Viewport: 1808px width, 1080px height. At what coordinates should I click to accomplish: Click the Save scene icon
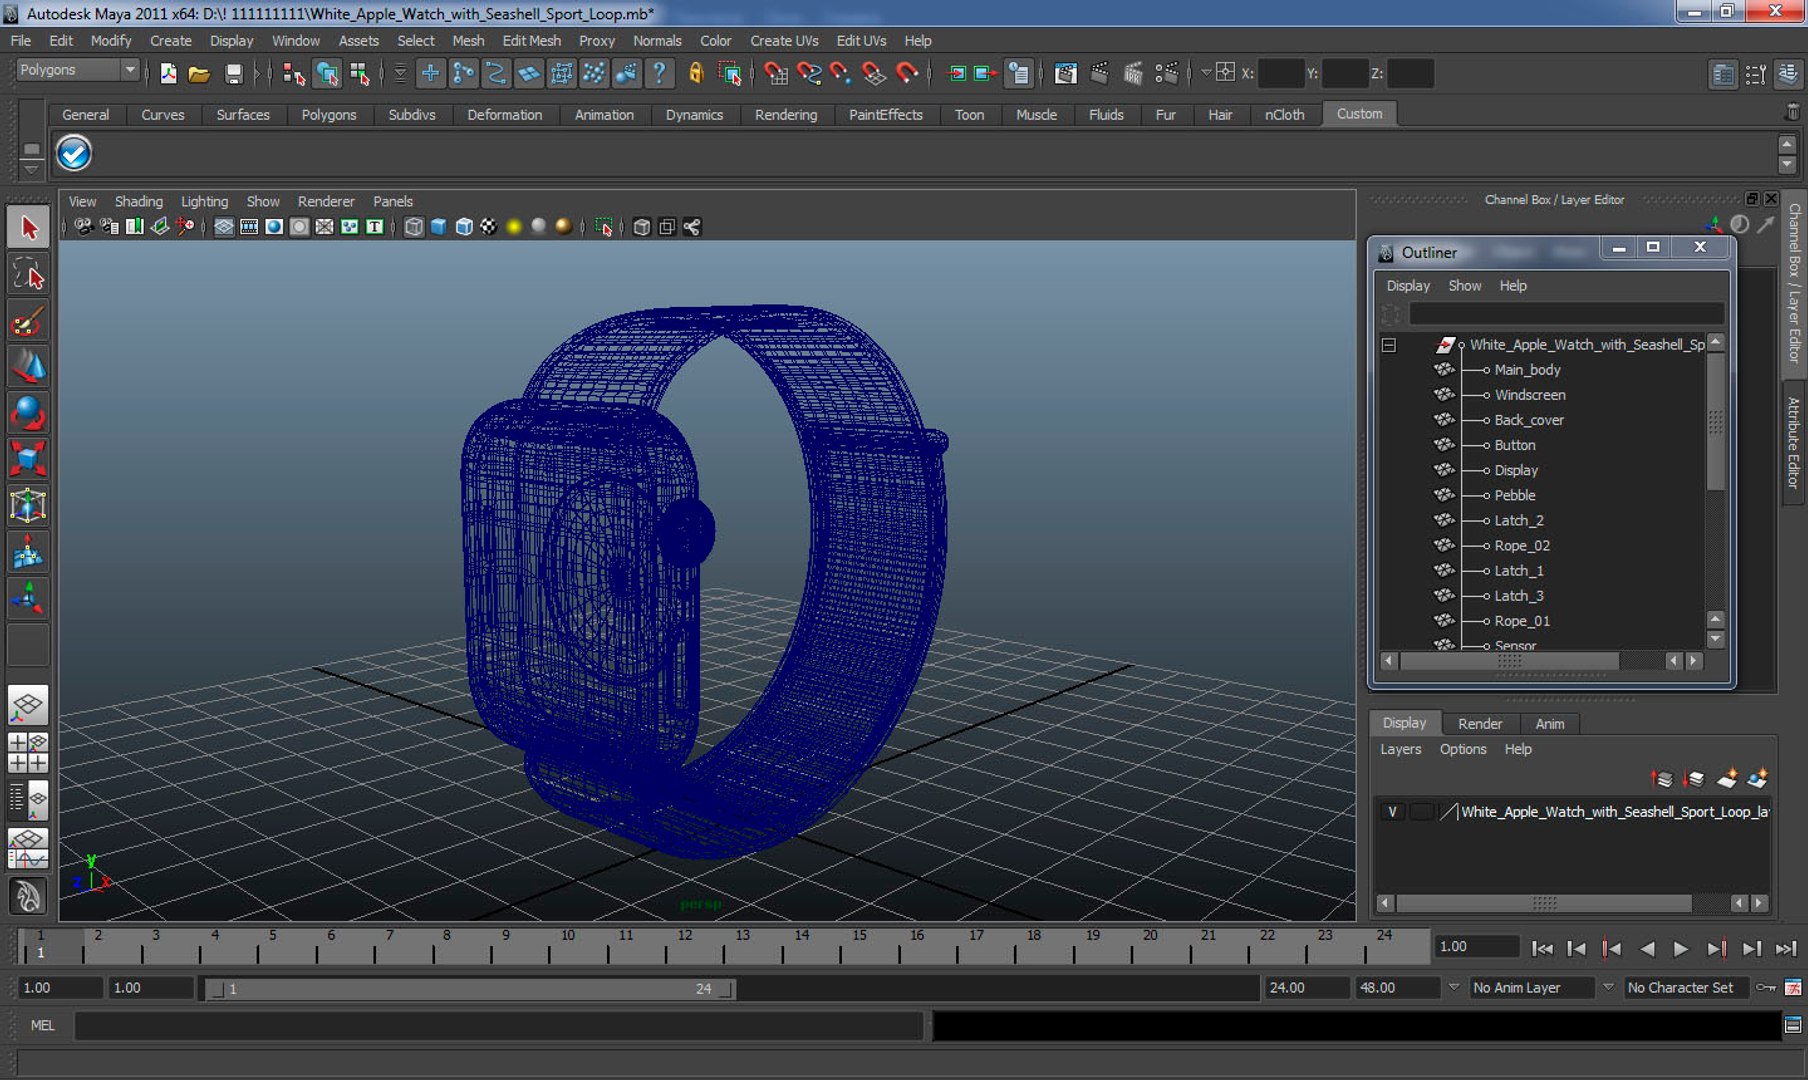(233, 73)
